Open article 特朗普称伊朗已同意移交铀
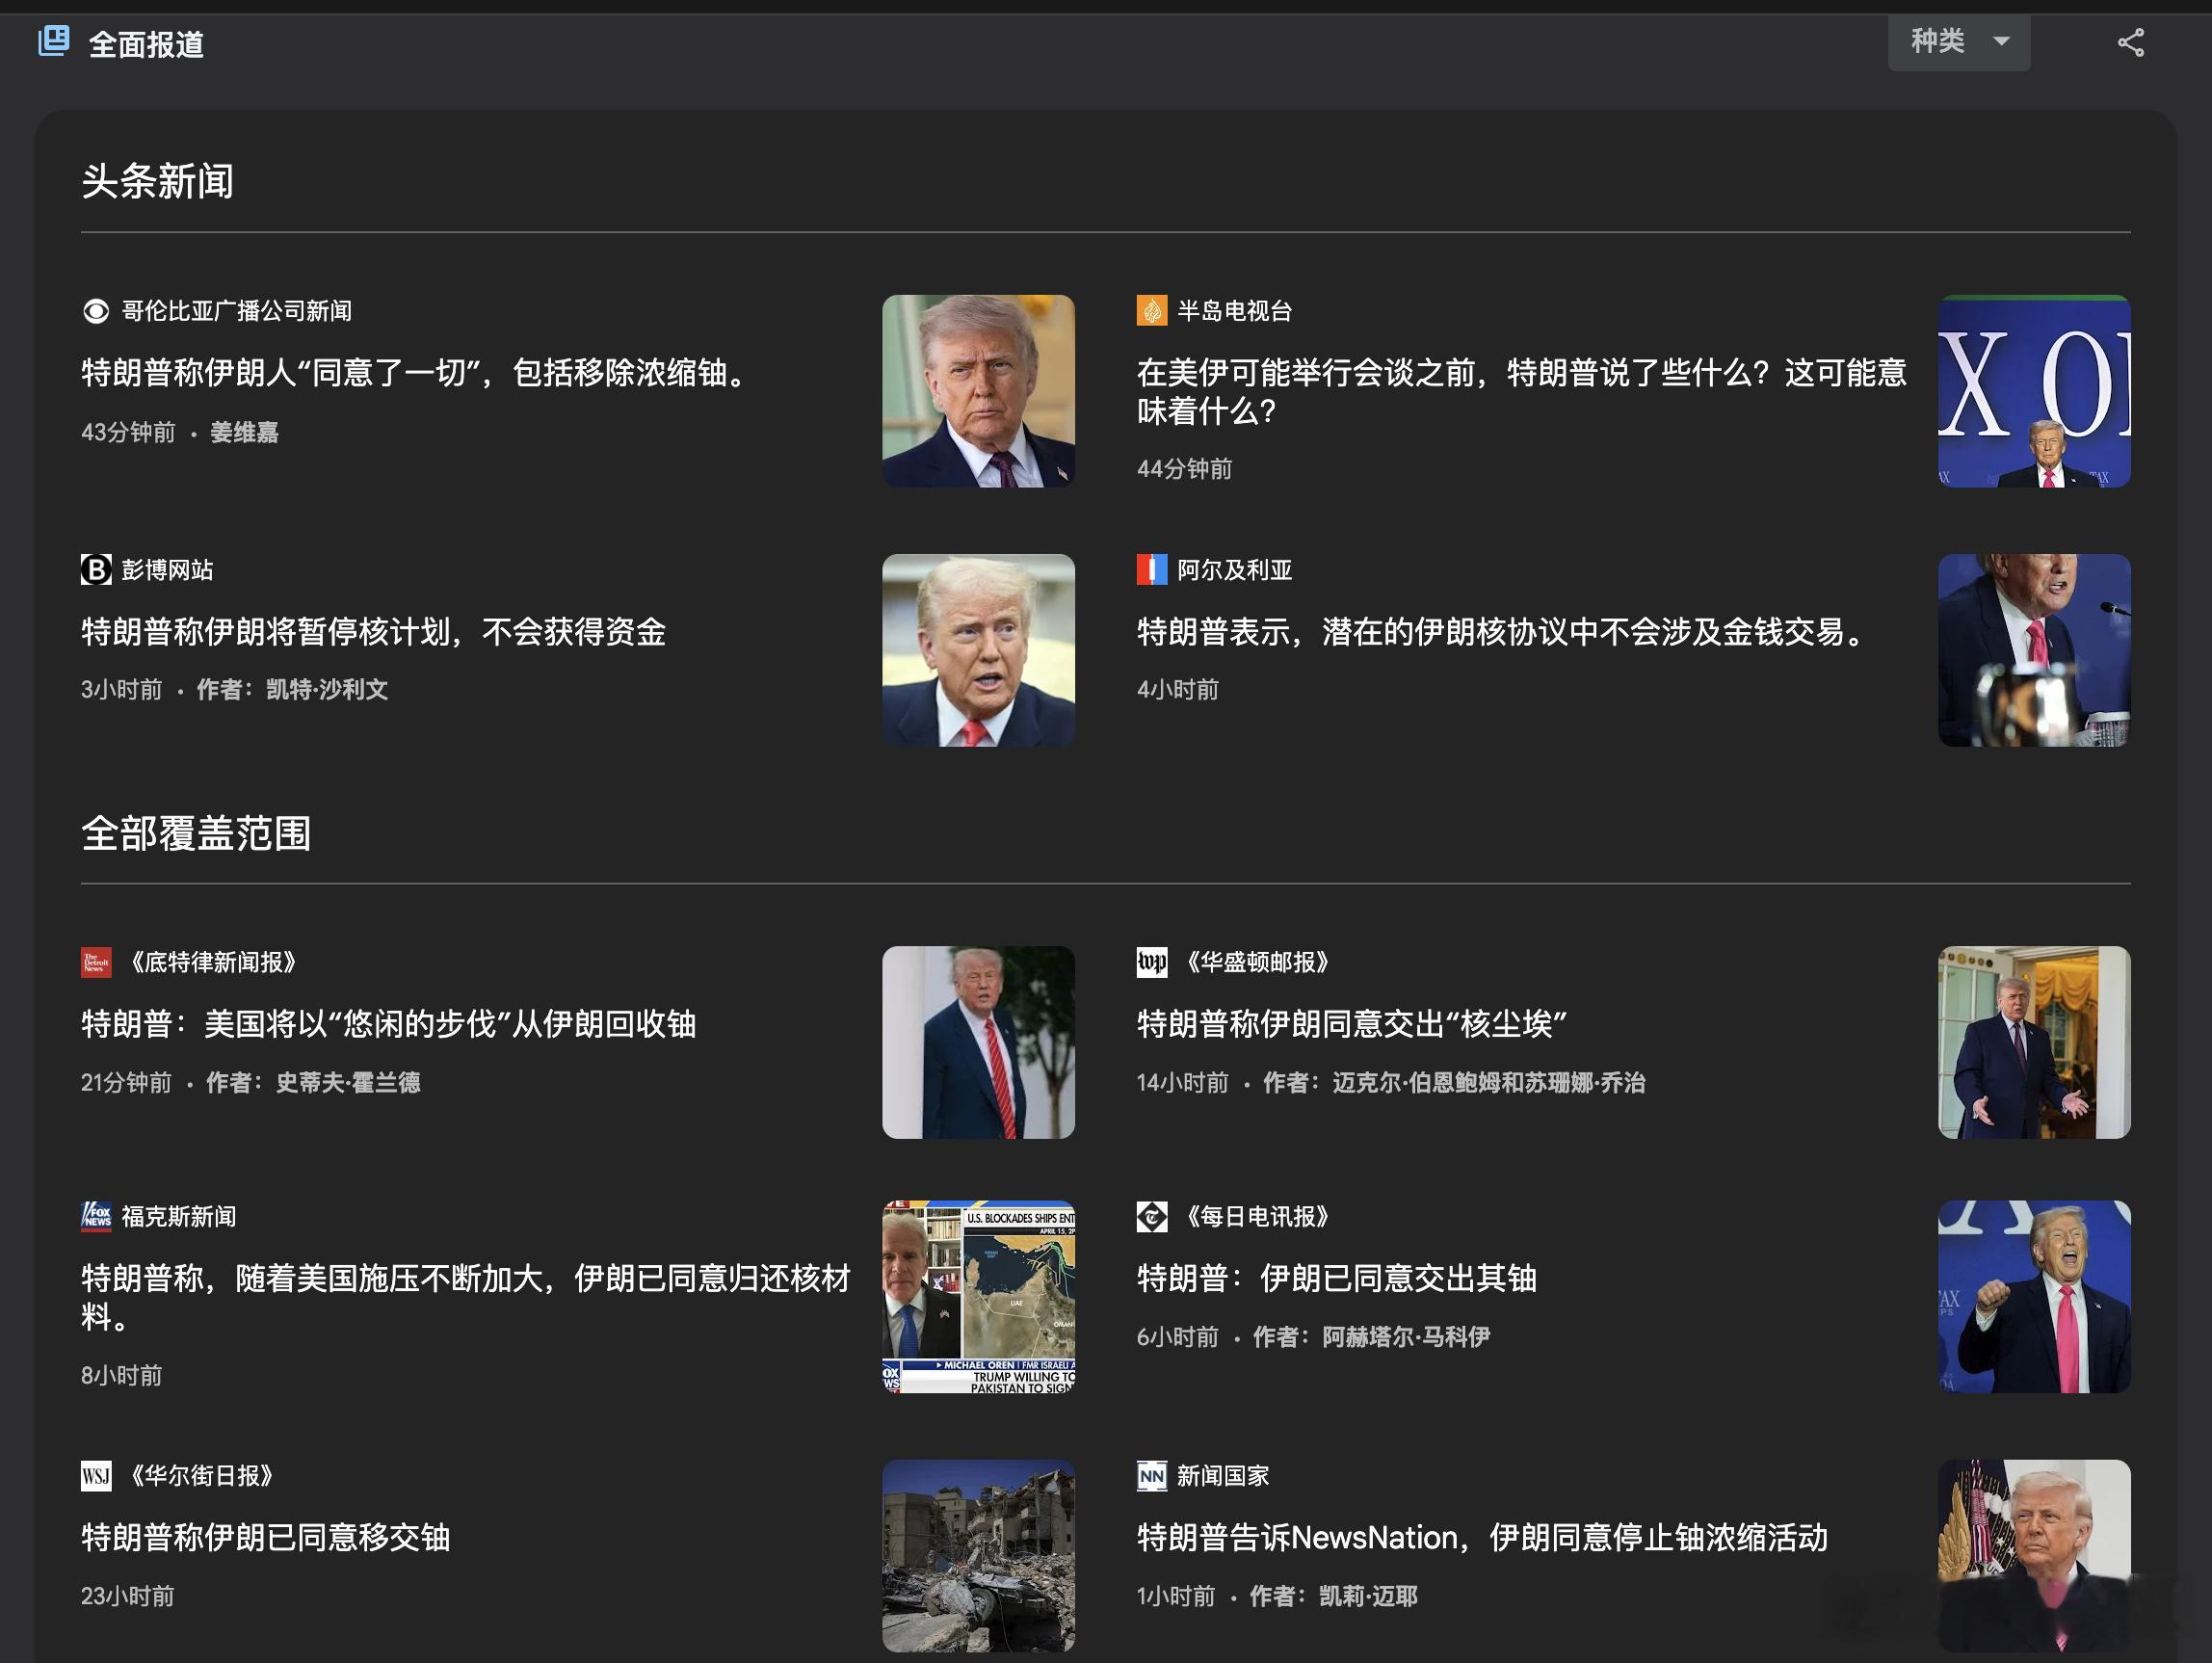2212x1663 pixels. click(x=265, y=1538)
